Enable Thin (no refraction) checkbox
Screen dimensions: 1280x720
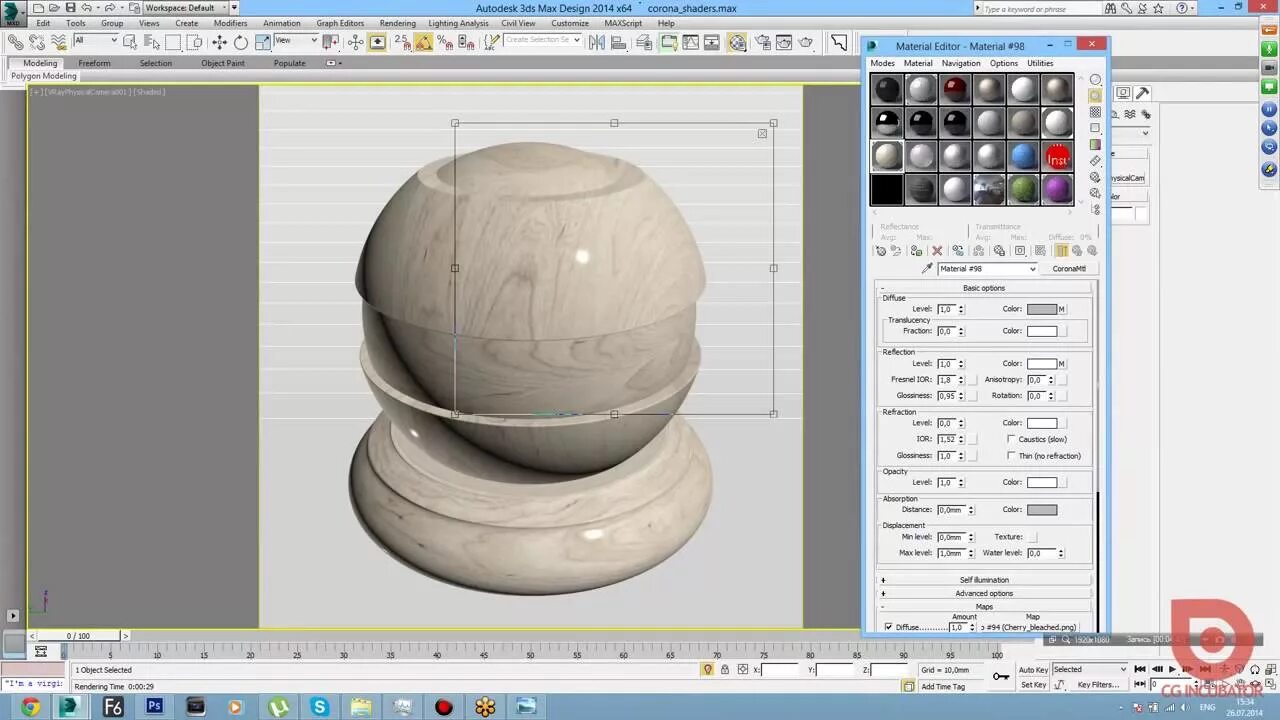pos(1011,456)
